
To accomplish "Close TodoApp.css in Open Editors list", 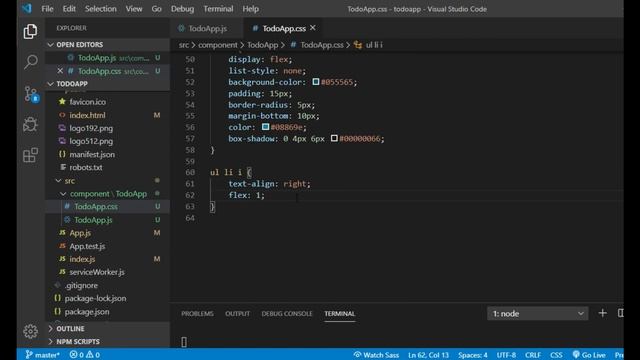I will tap(60, 71).
